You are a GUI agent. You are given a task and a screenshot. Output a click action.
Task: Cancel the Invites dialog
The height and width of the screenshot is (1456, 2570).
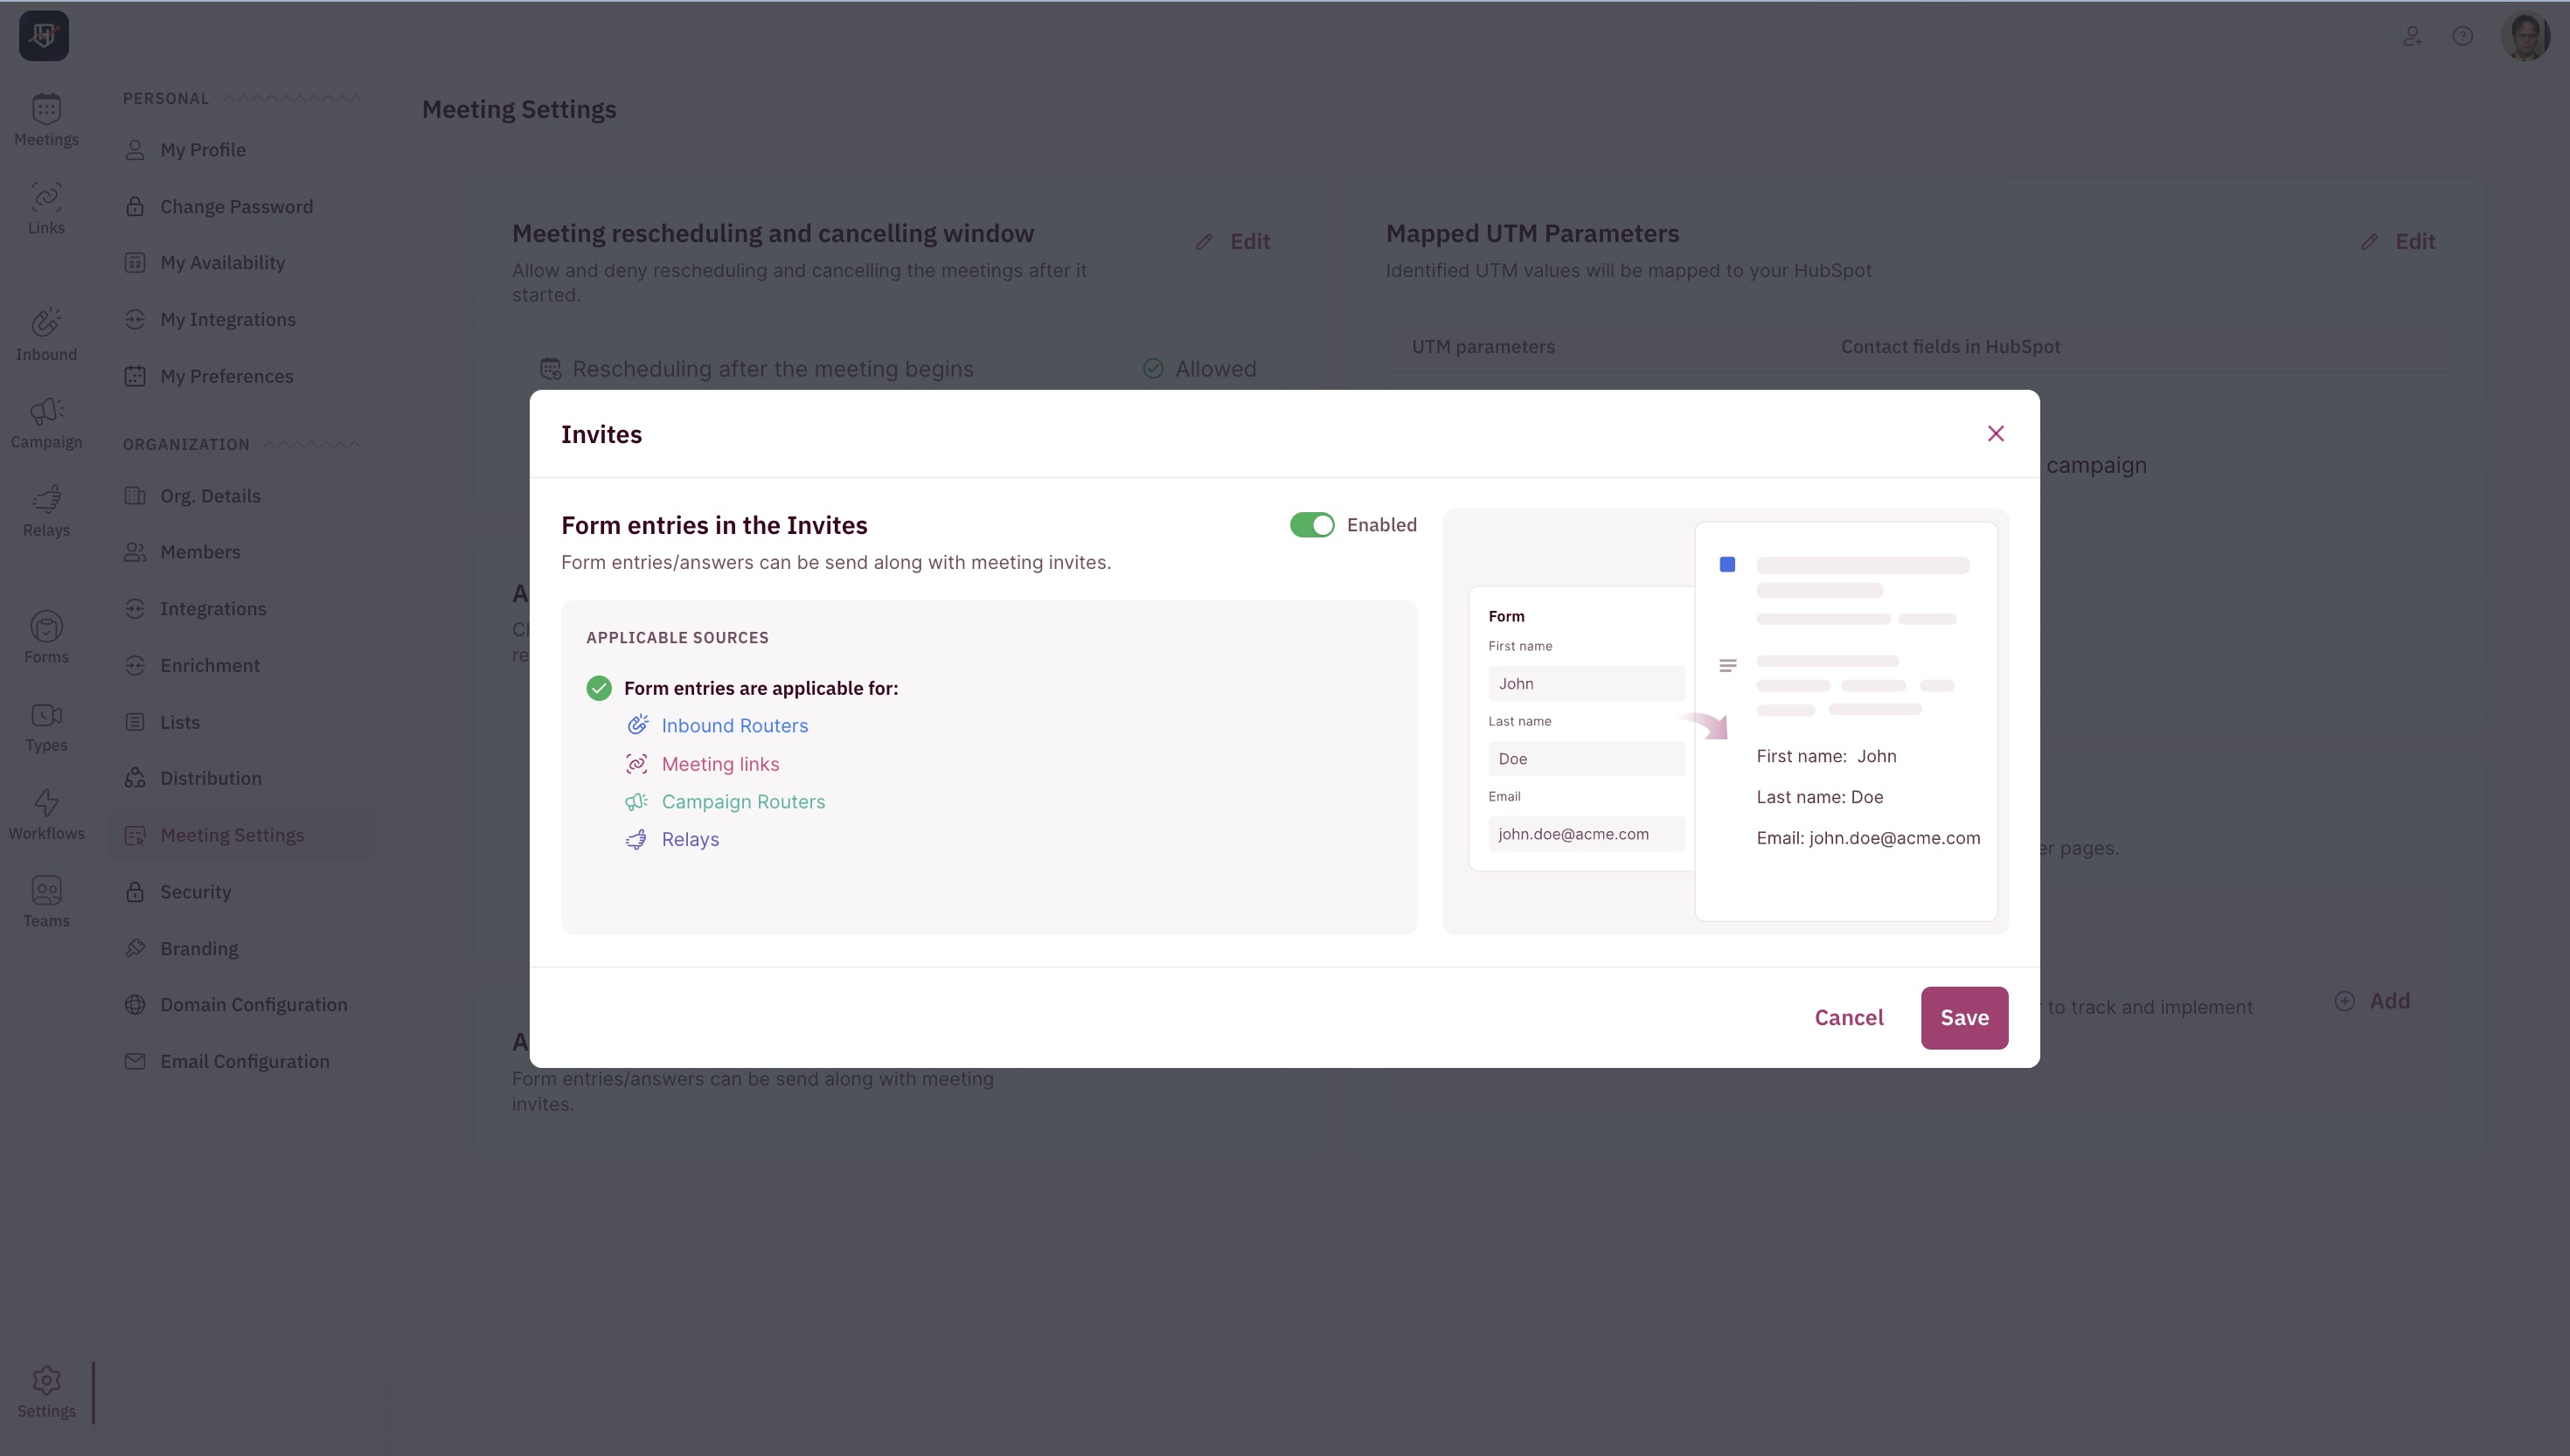1848,1018
